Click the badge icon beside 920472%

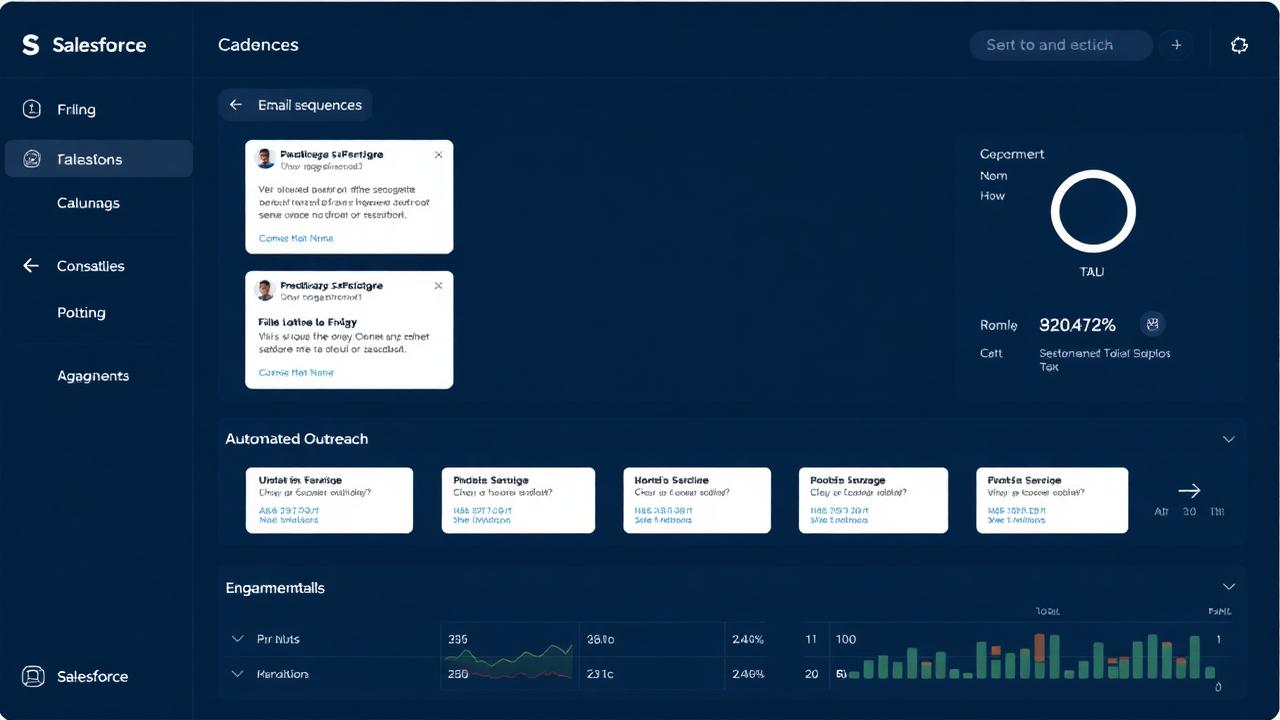click(1153, 324)
